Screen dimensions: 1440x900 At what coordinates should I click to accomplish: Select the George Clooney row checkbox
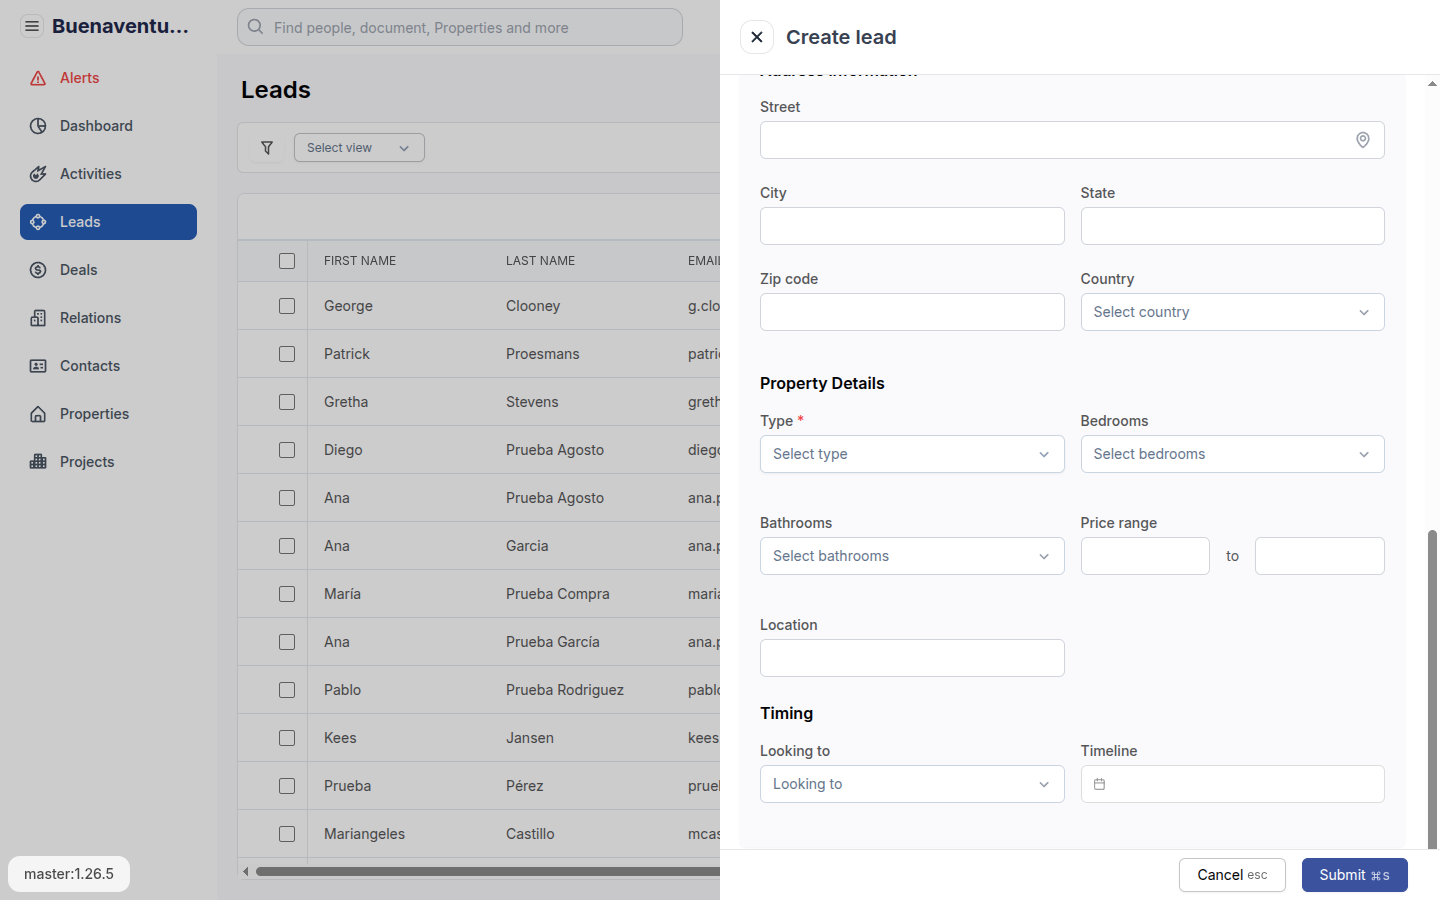pos(287,306)
